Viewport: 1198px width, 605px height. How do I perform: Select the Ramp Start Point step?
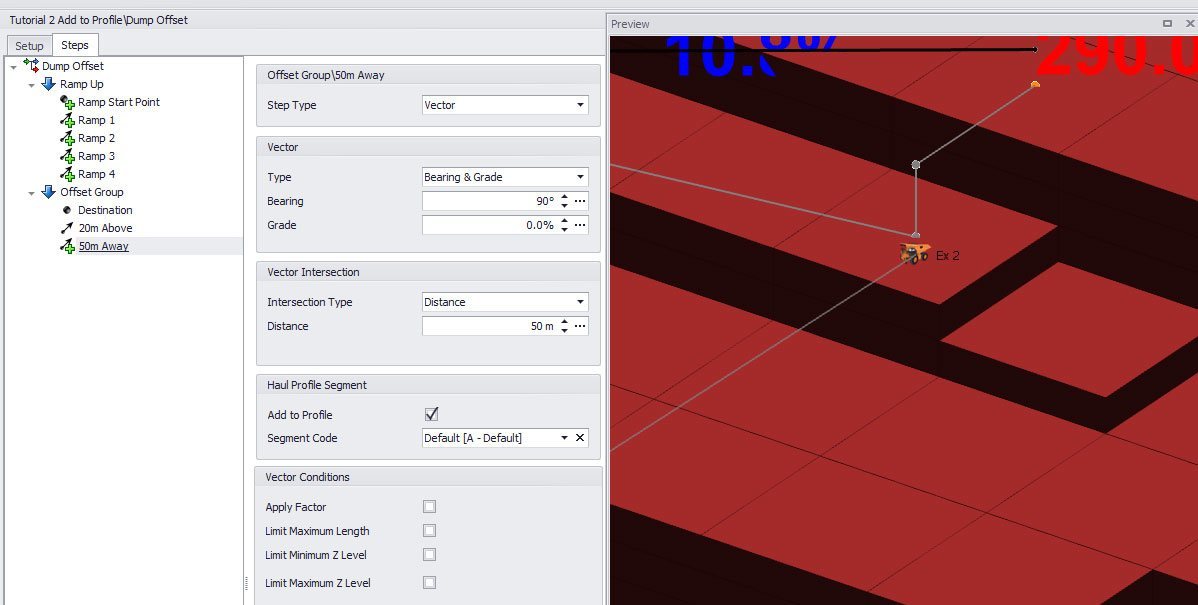[118, 102]
